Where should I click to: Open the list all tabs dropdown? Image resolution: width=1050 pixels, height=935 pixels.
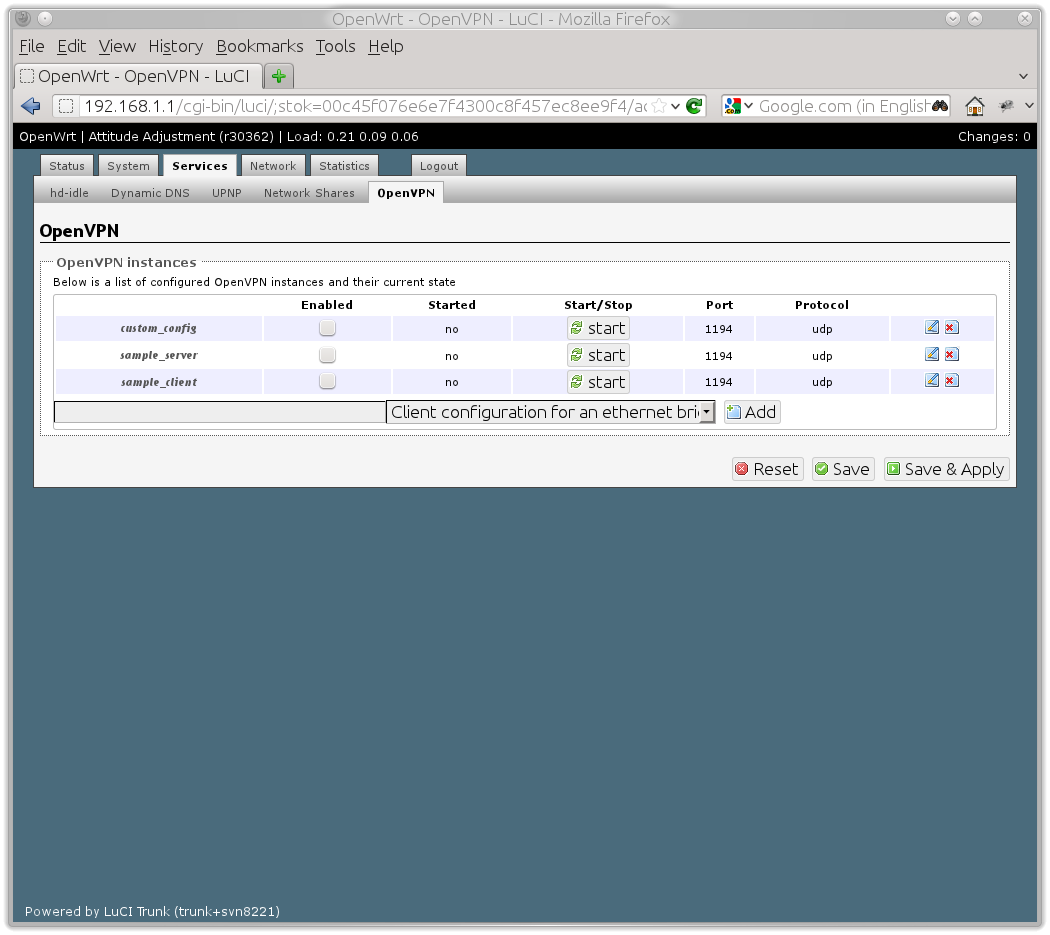coord(1023,76)
